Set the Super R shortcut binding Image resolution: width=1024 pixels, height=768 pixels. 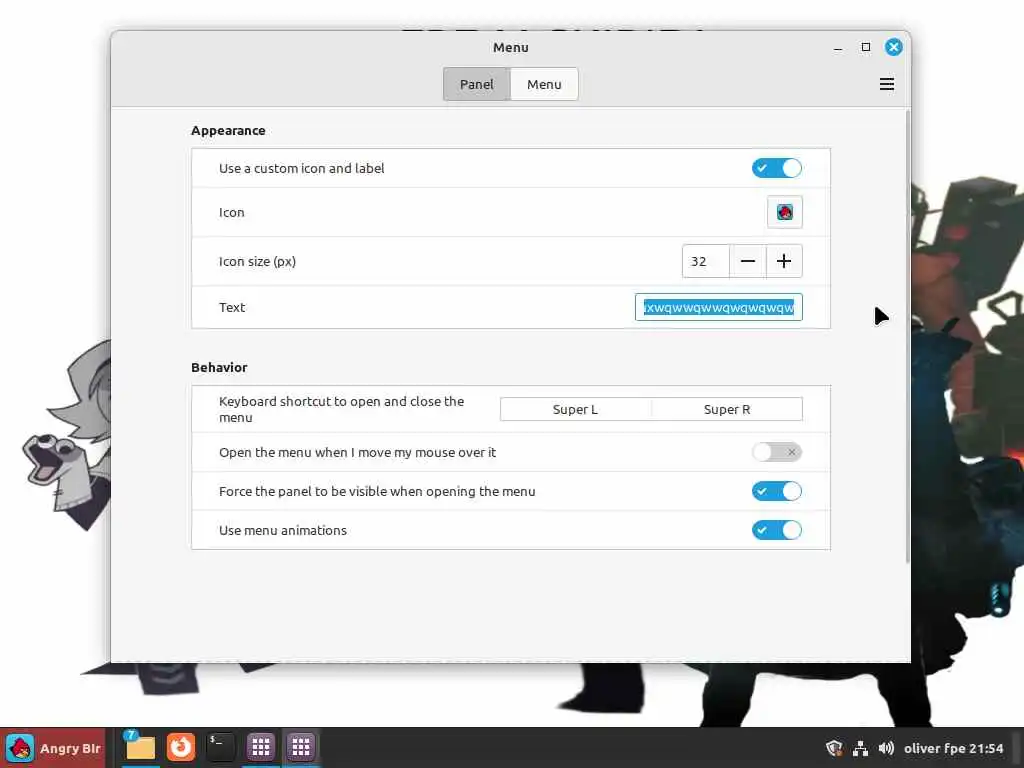(x=727, y=409)
